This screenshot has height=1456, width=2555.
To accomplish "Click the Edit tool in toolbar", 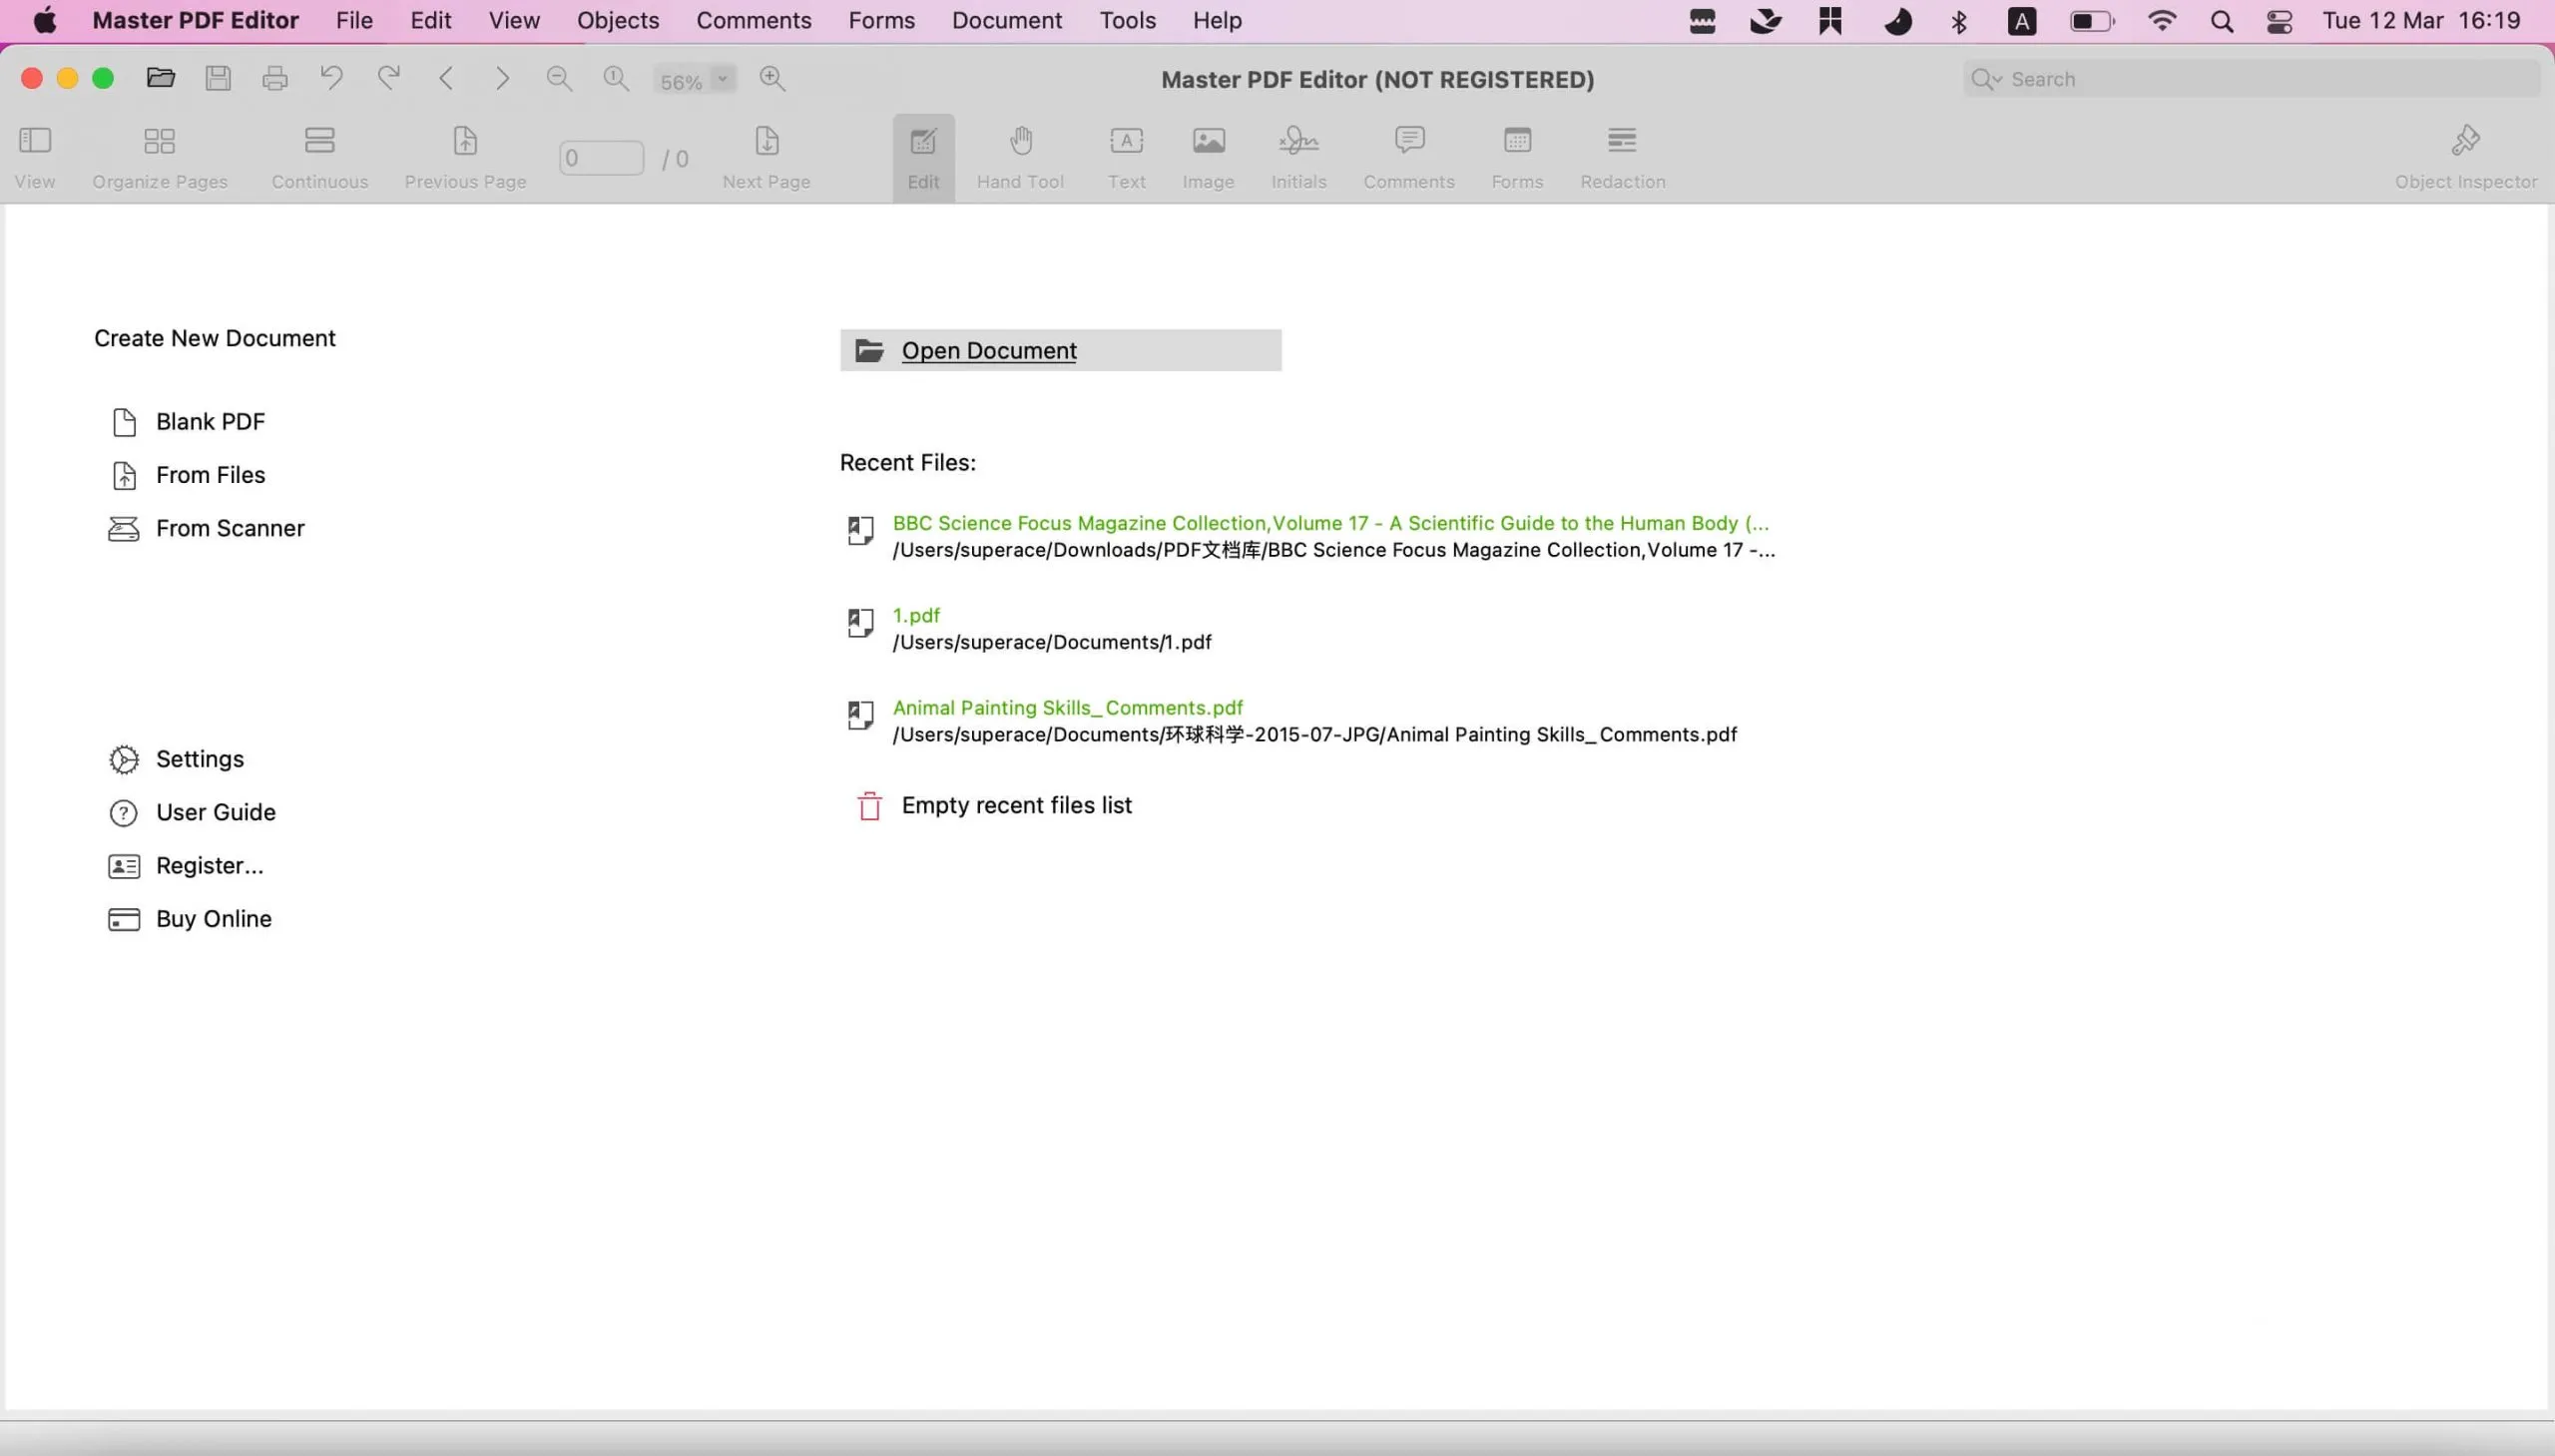I will click(923, 155).
